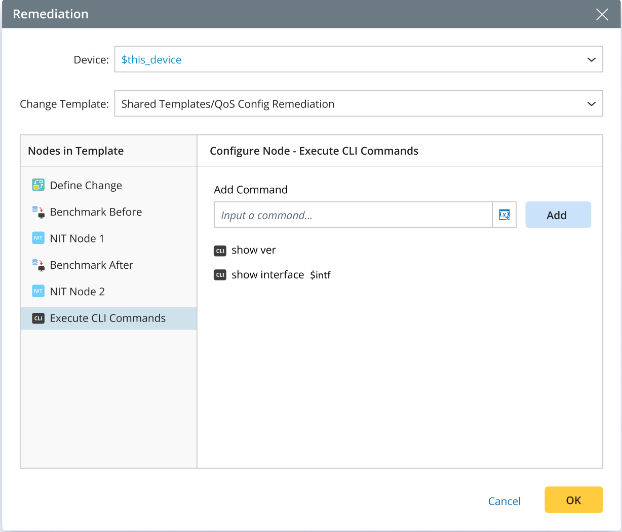Click the Cancel link
The image size is (622, 532).
pyautogui.click(x=504, y=501)
